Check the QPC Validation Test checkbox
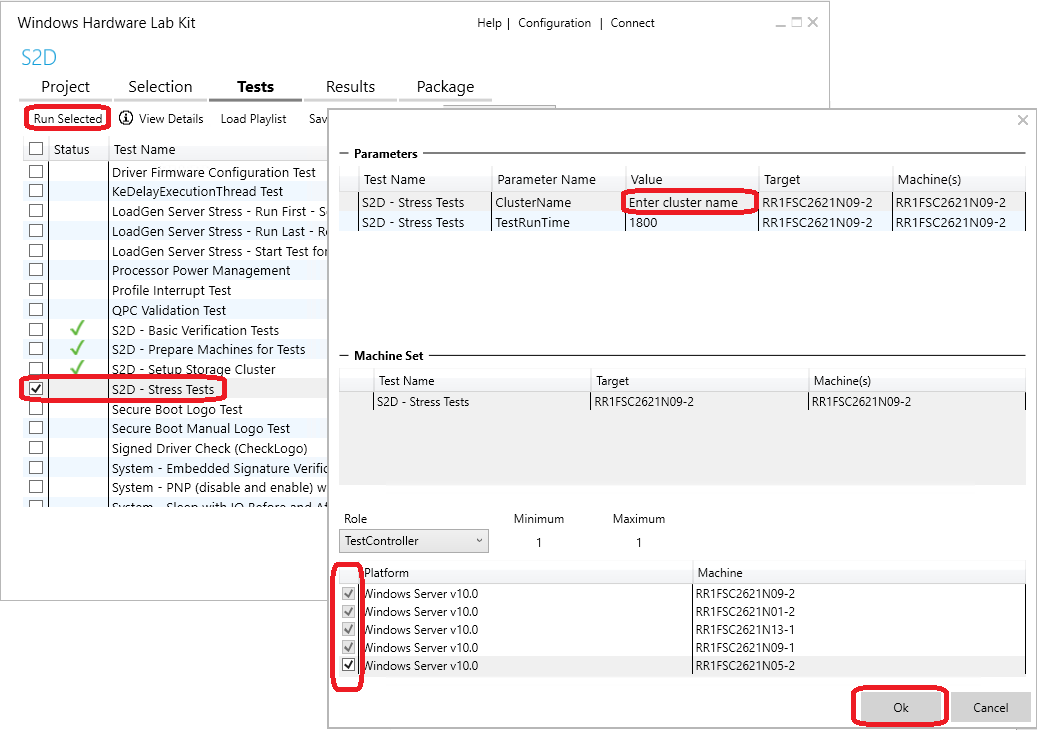 pyautogui.click(x=36, y=309)
